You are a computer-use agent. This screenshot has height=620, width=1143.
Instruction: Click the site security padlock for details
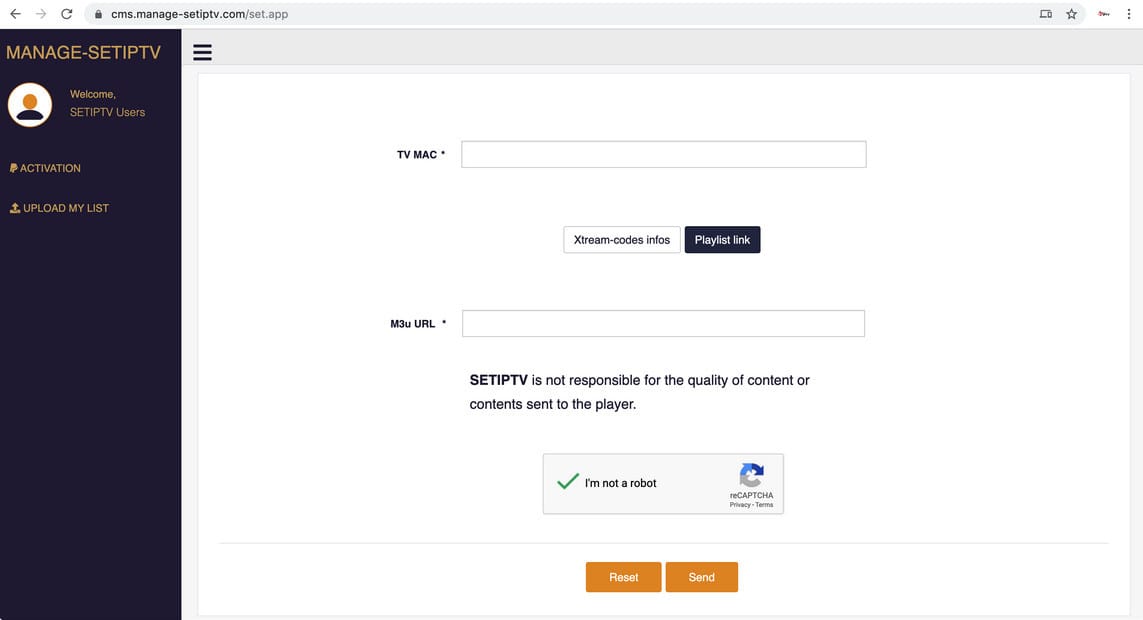97,14
